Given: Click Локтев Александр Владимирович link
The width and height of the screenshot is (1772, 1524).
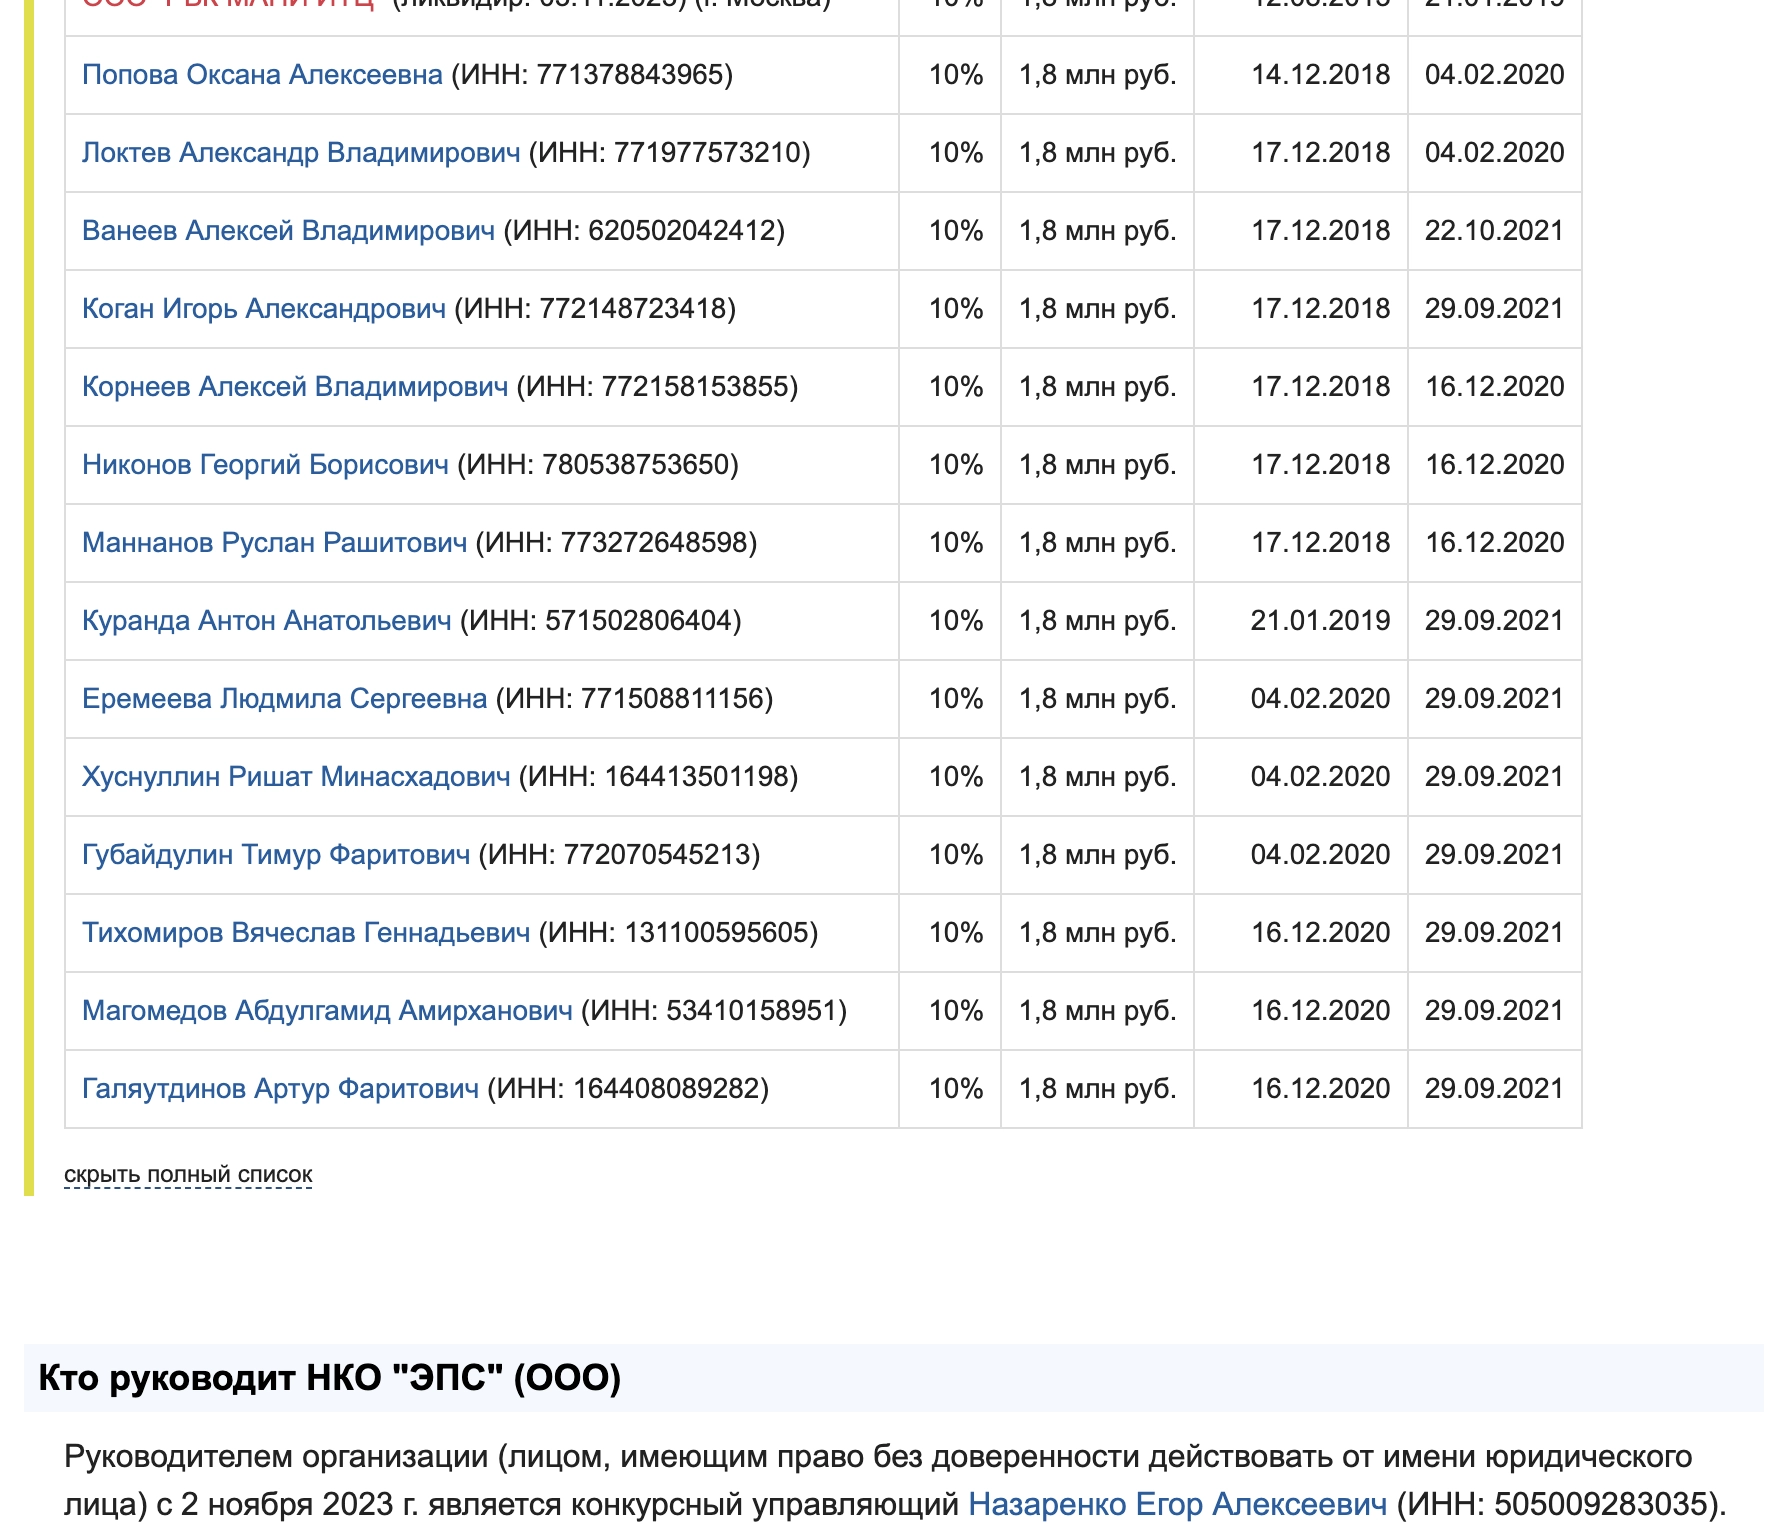Looking at the screenshot, I should pos(301,153).
